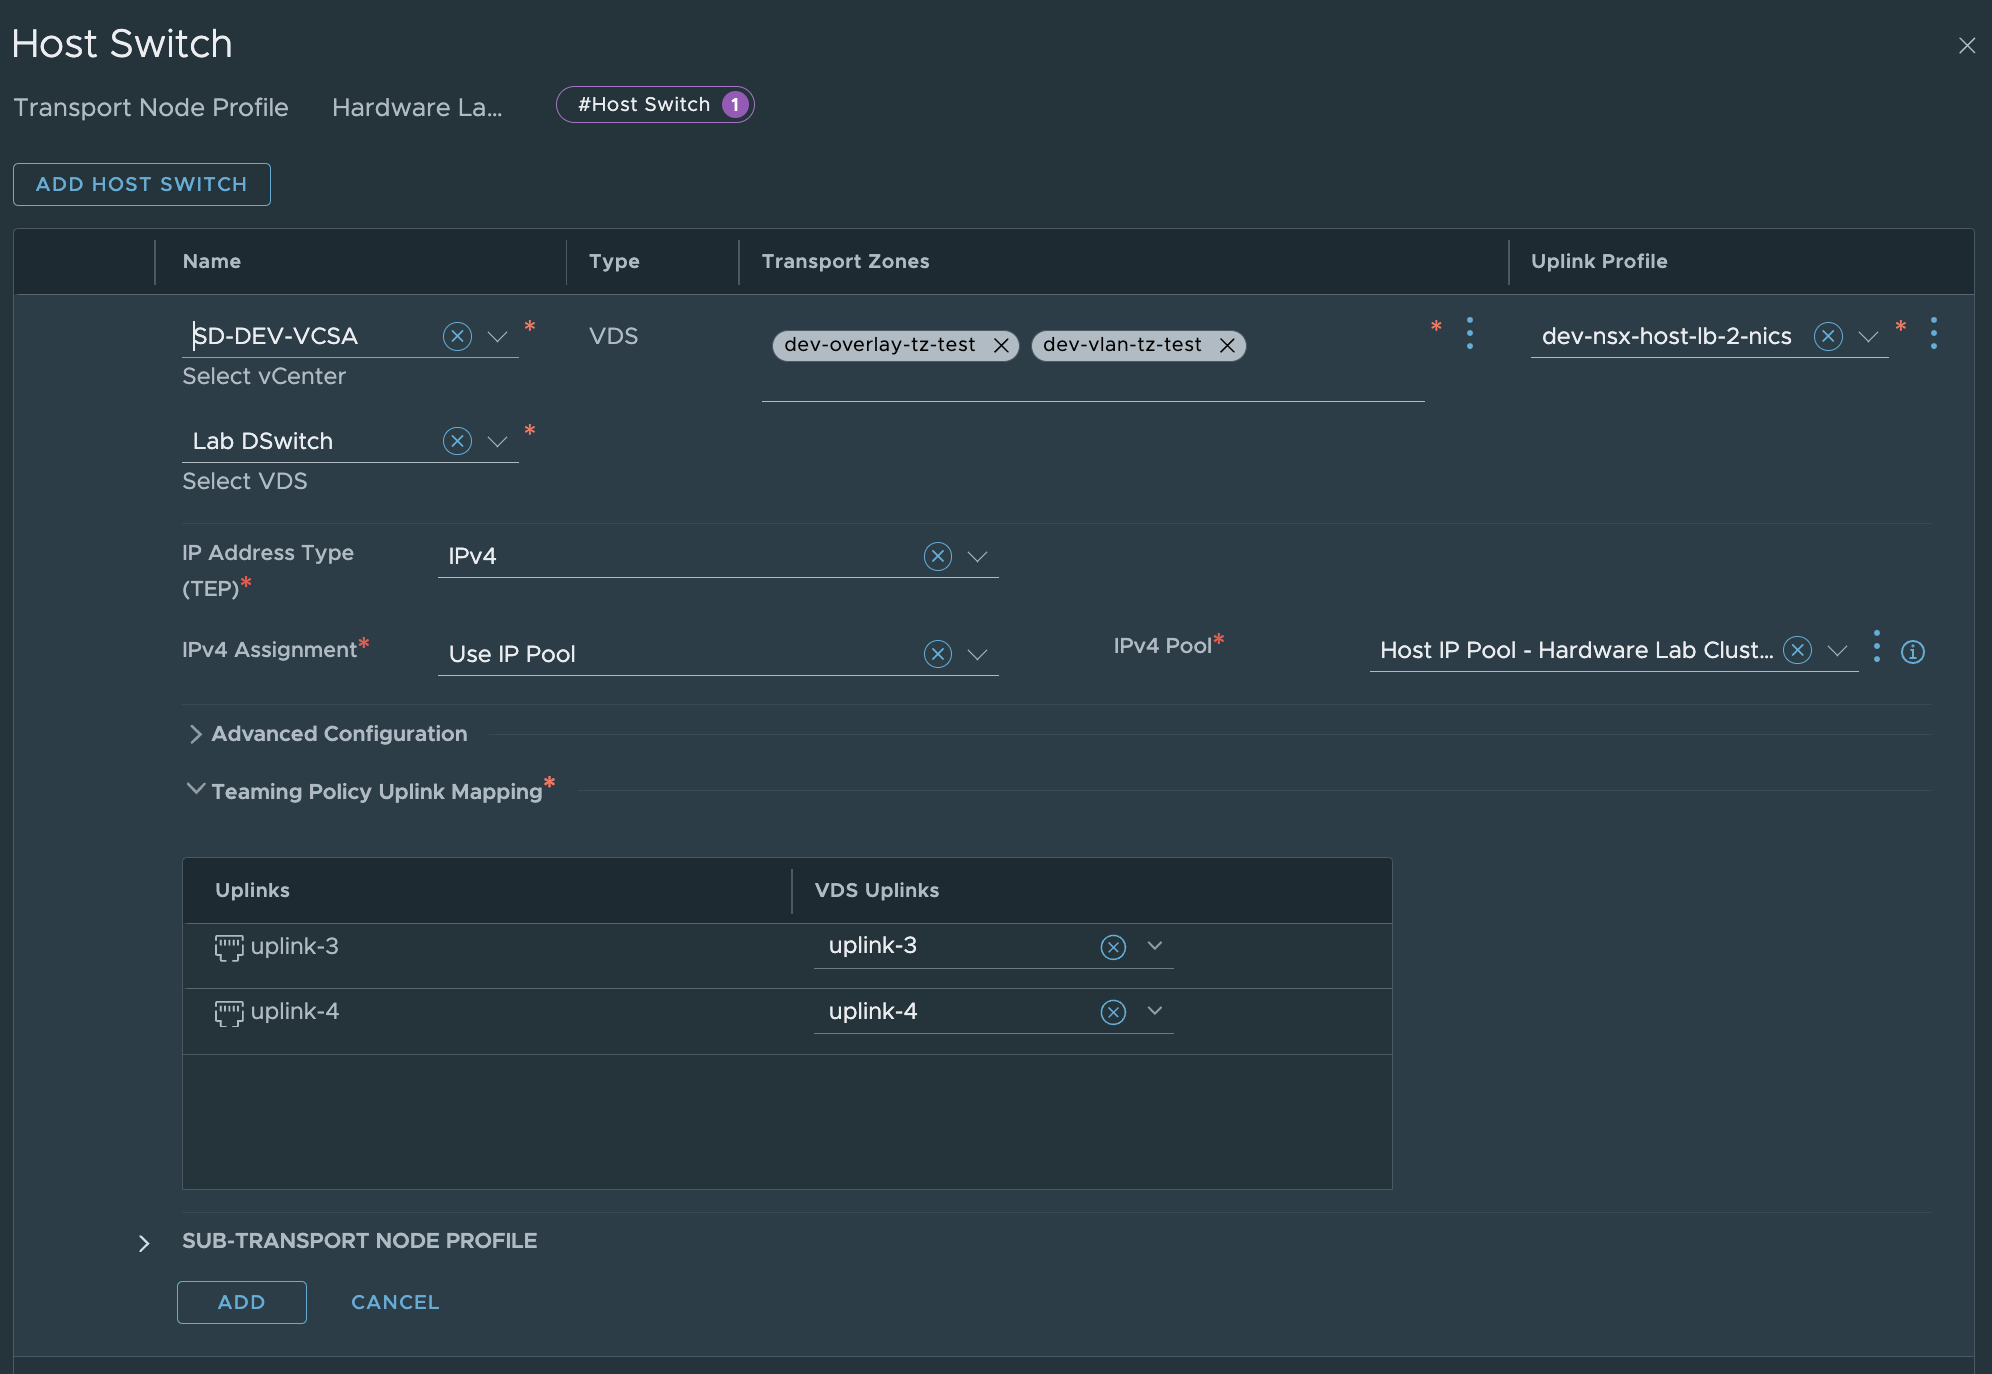This screenshot has height=1374, width=1992.
Task: Clear the Lab DSwitch VDS selection
Action: pyautogui.click(x=457, y=441)
